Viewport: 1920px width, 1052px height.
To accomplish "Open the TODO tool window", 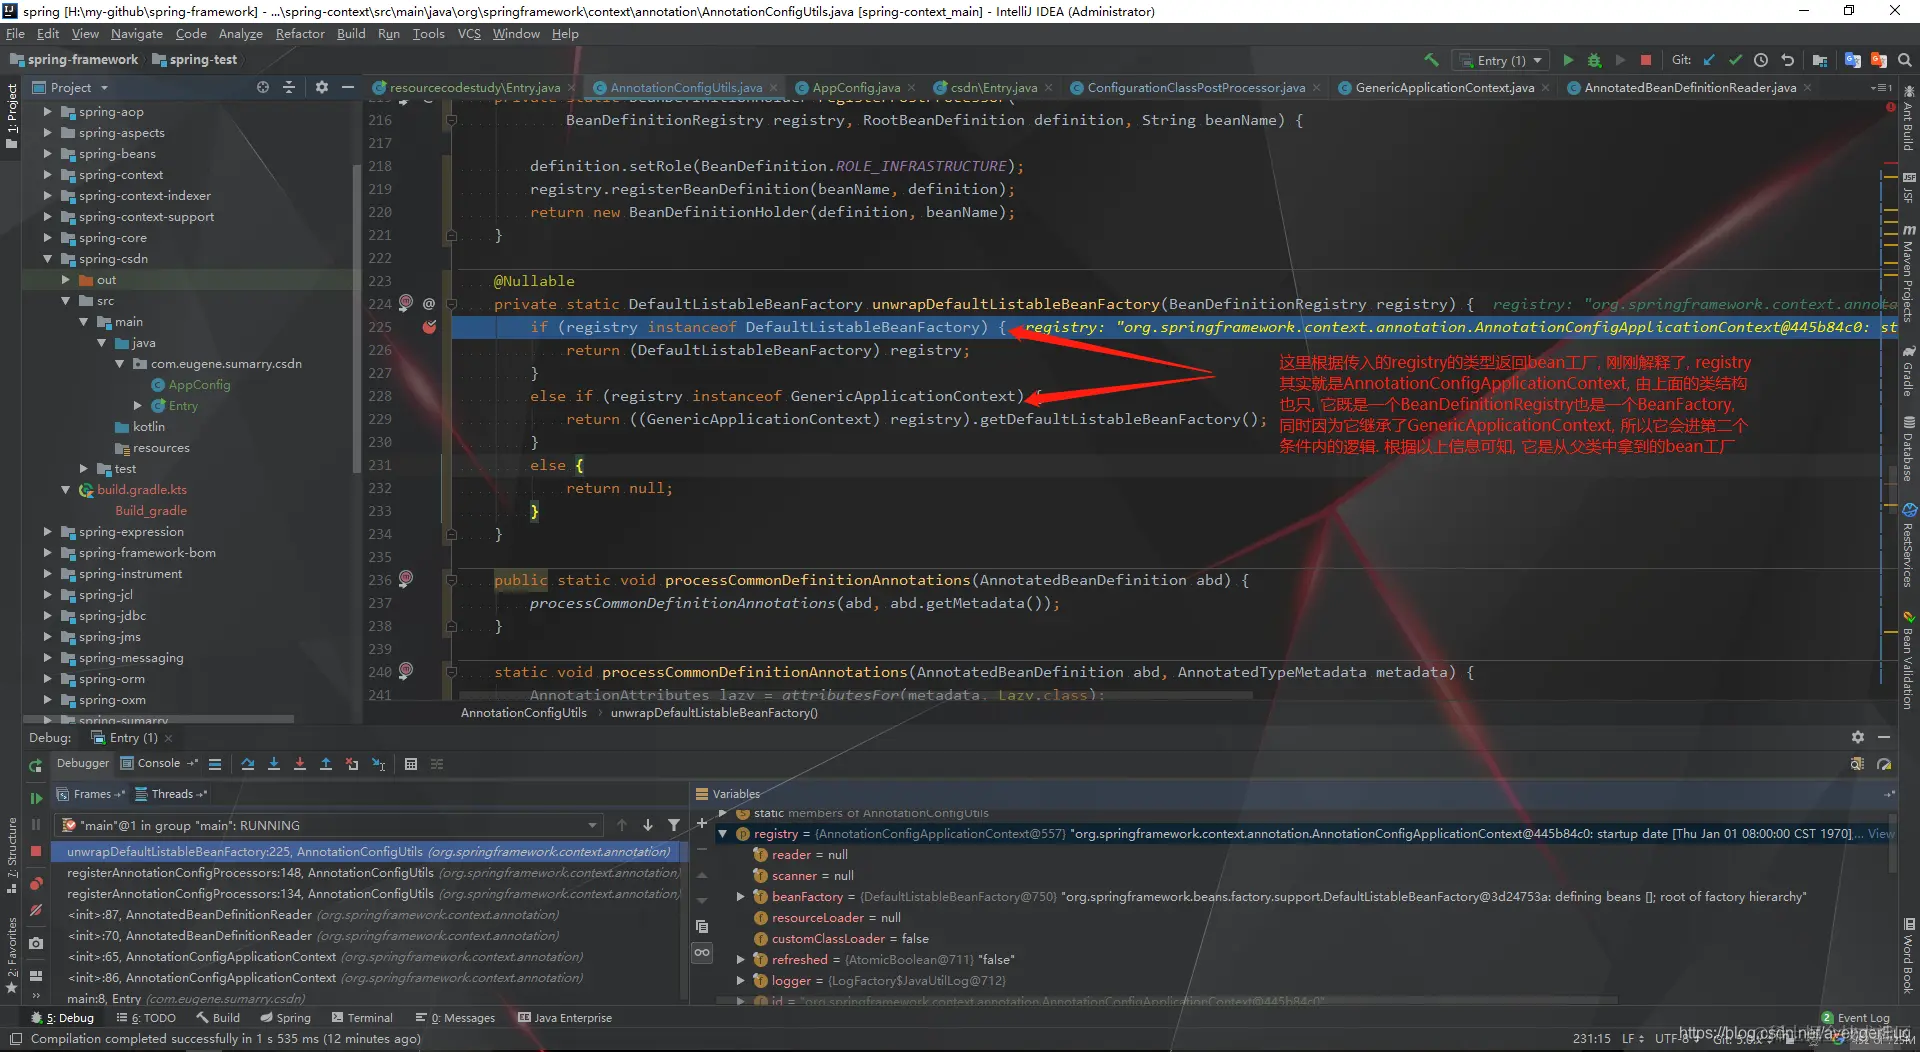I will 146,1018.
